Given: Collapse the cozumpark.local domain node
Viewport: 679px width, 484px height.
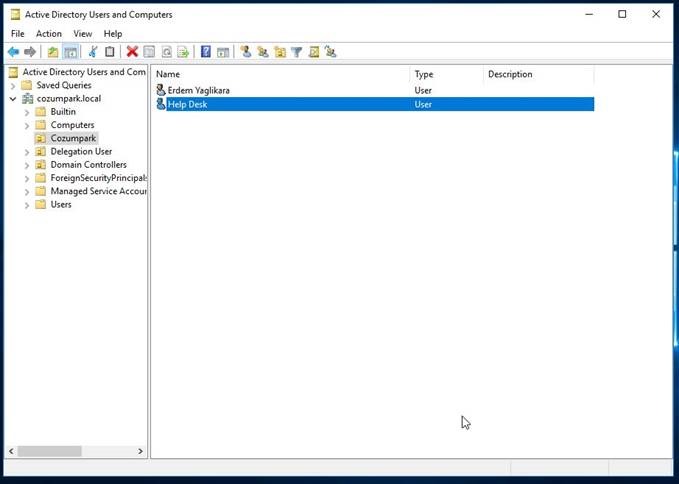Looking at the screenshot, I should pos(13,99).
